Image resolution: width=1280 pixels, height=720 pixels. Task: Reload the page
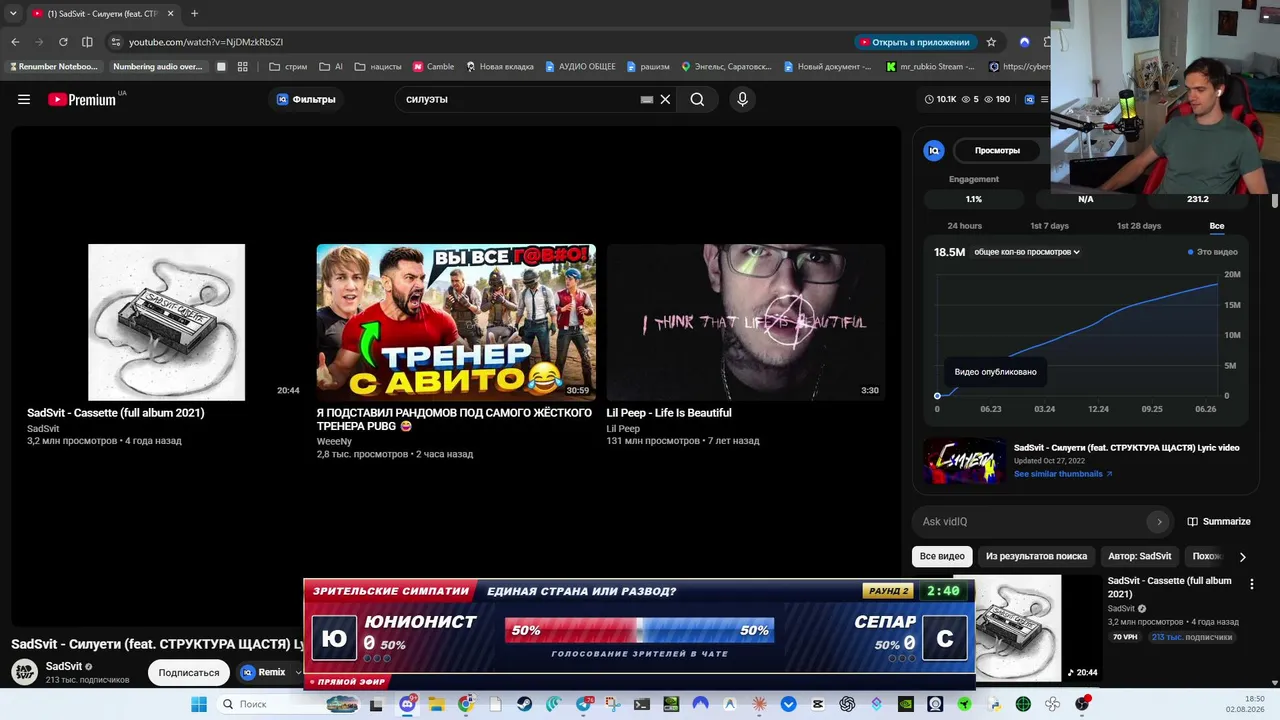(x=63, y=42)
